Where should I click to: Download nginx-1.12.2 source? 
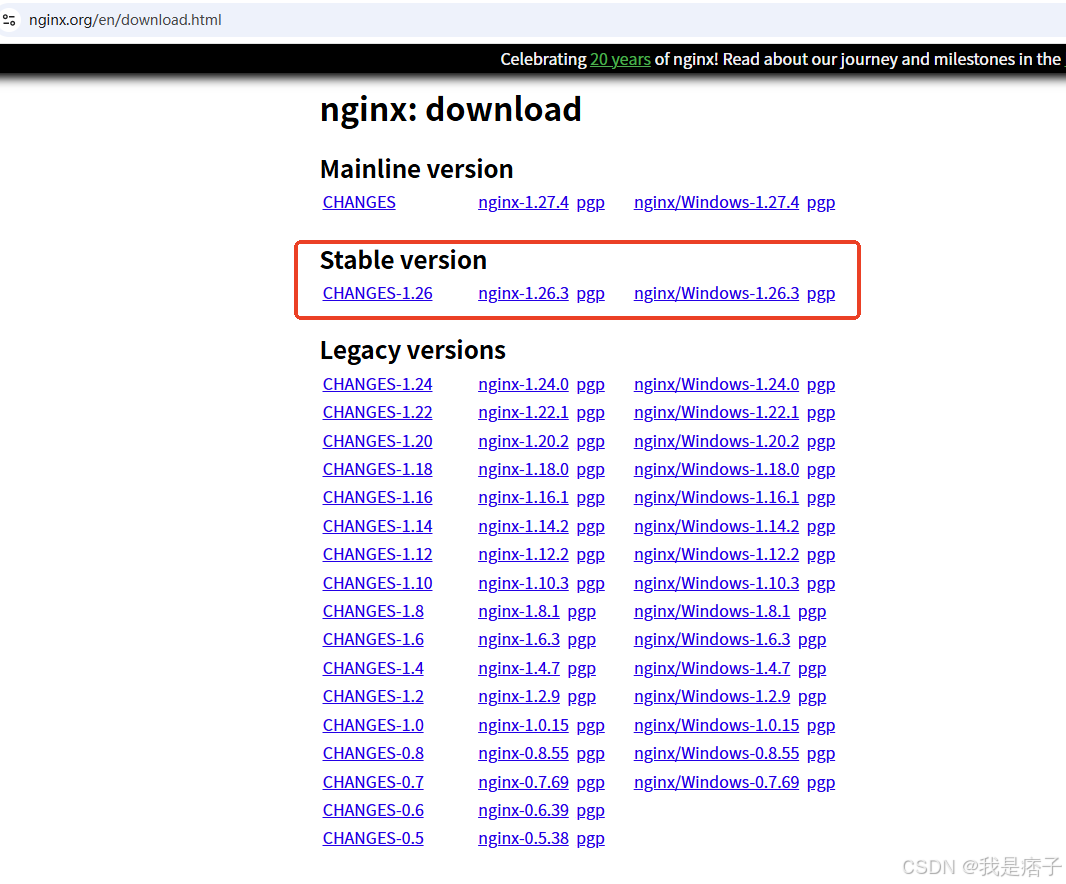point(523,555)
